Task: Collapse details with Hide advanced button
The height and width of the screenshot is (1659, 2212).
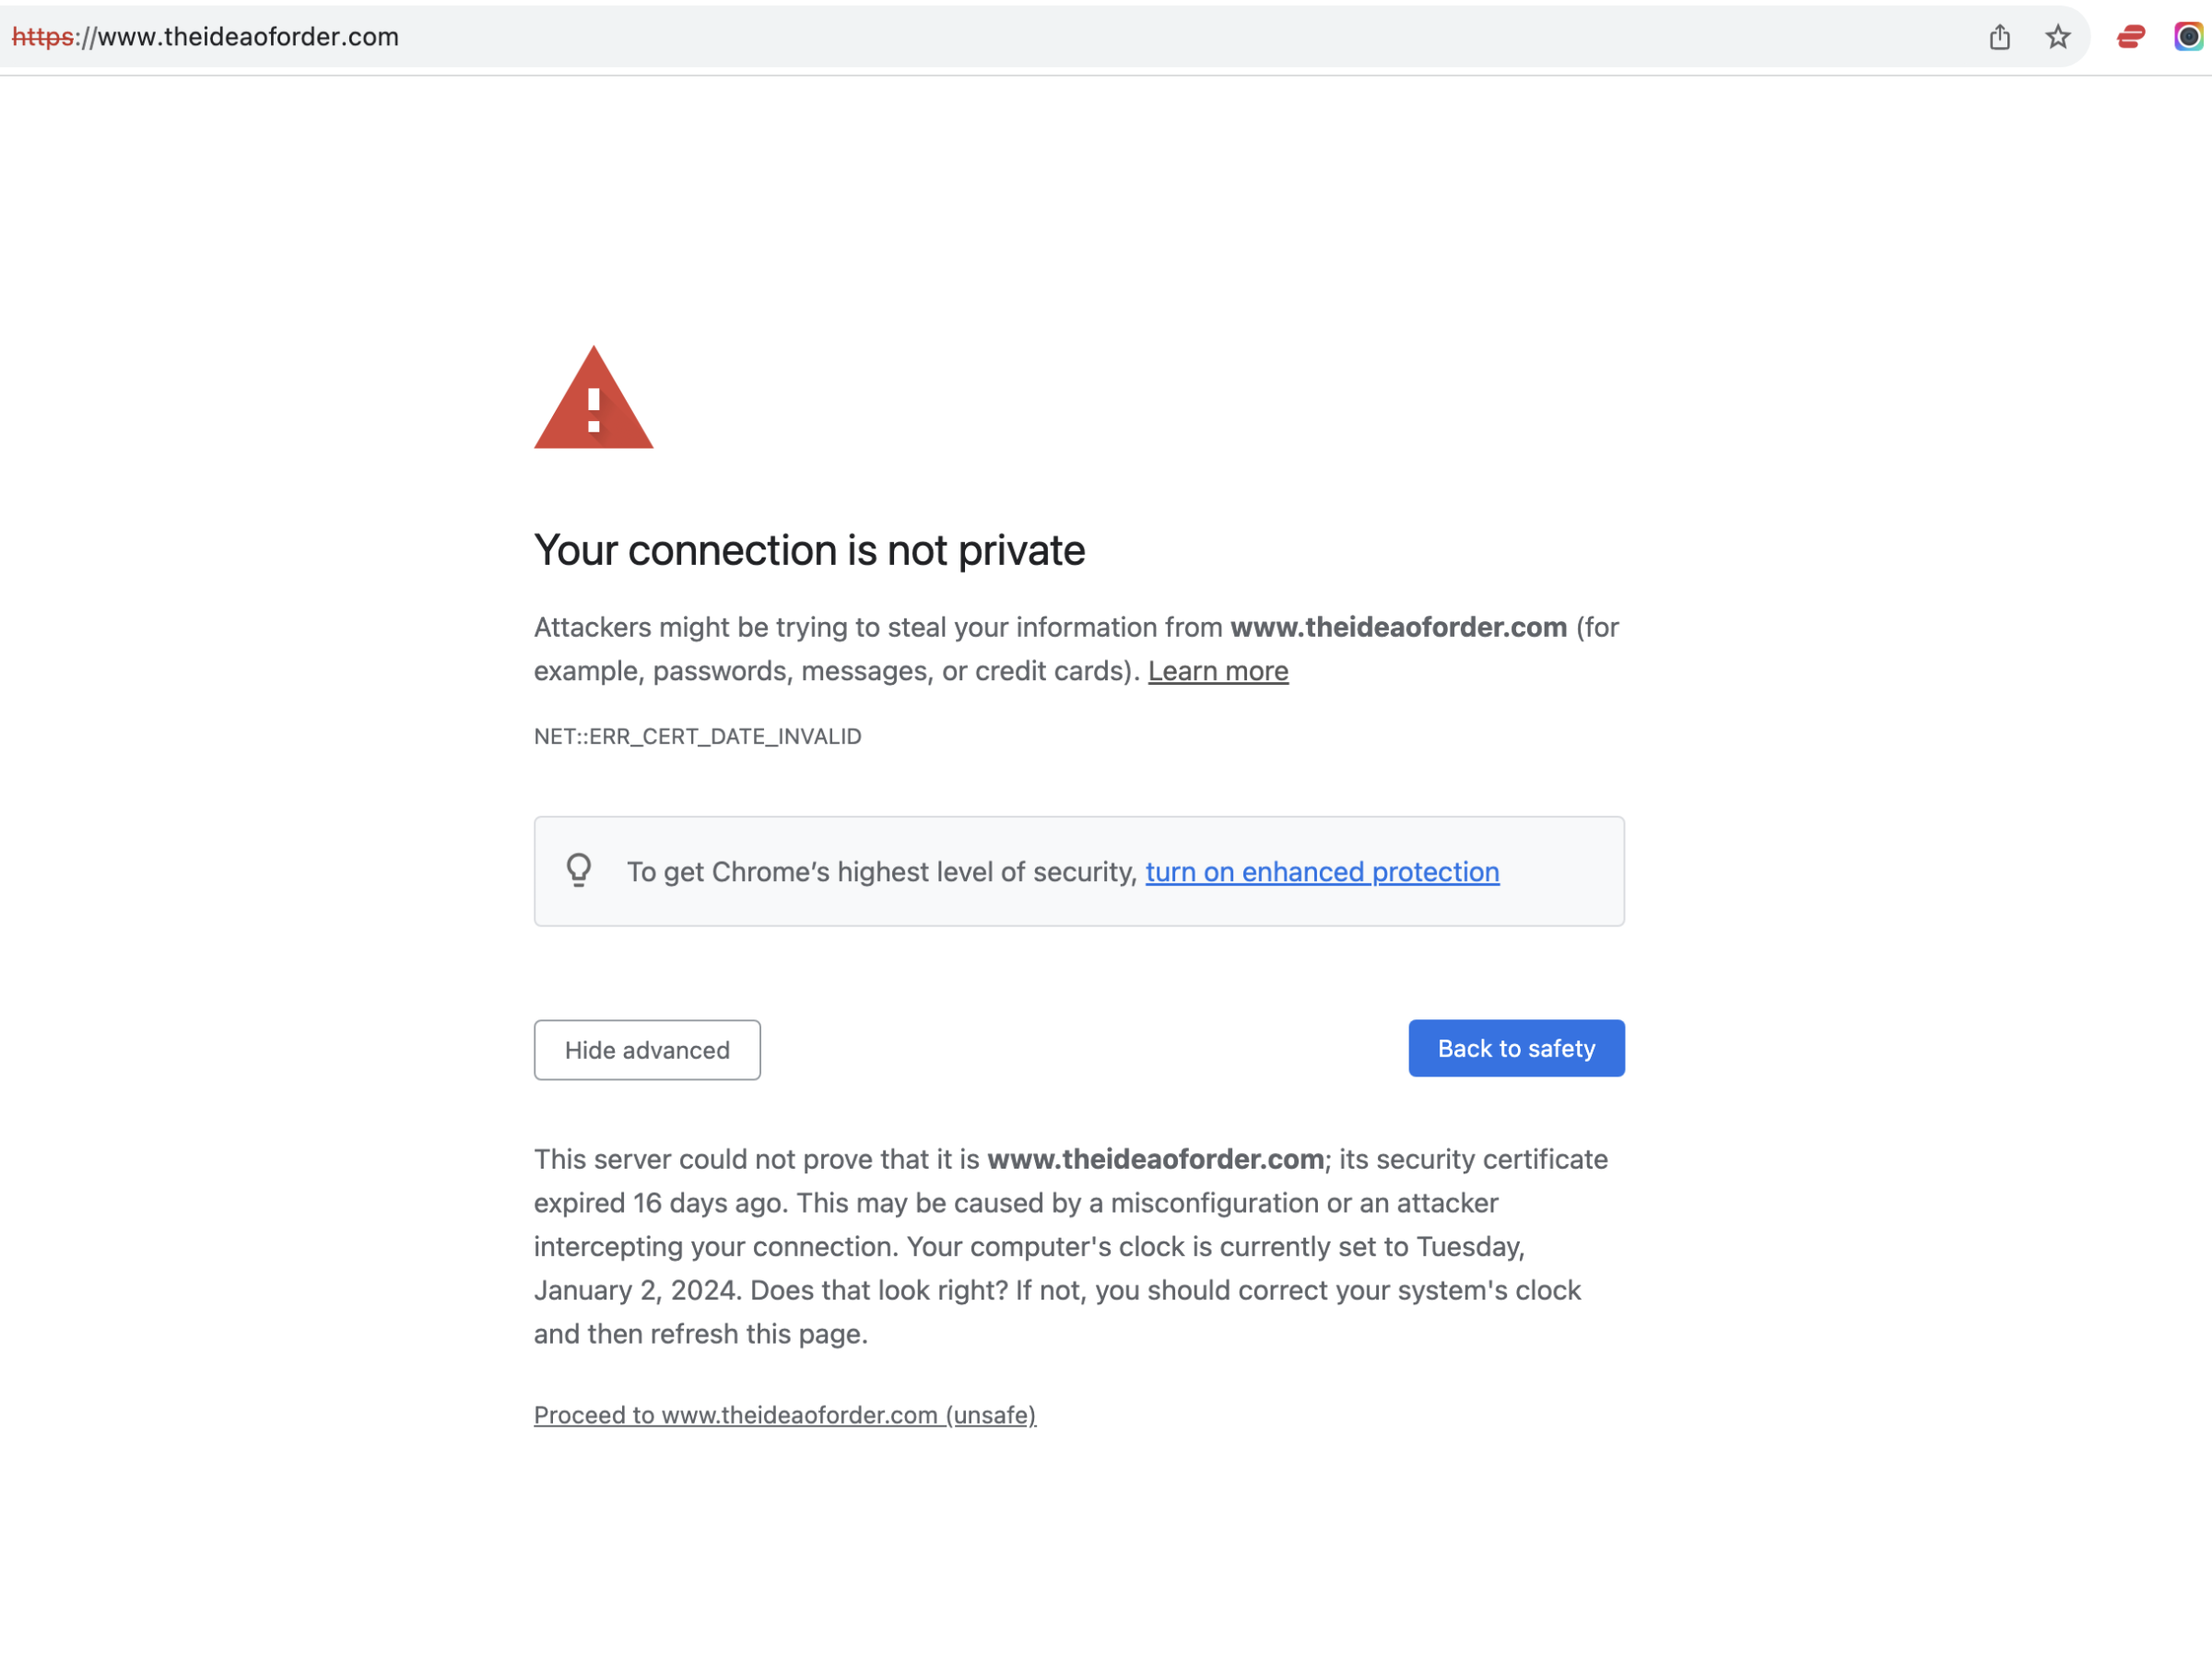Action: click(x=647, y=1050)
